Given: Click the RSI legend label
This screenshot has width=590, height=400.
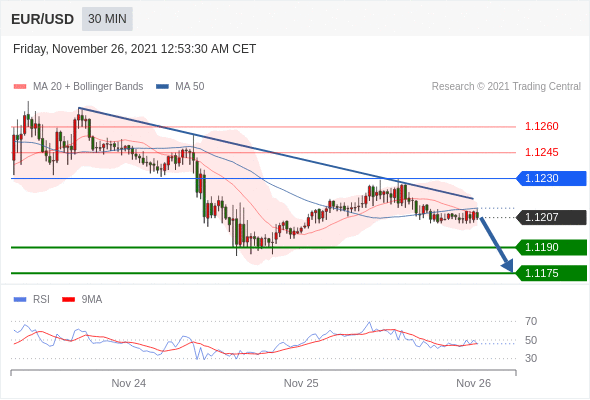Looking at the screenshot, I should 41,300.
